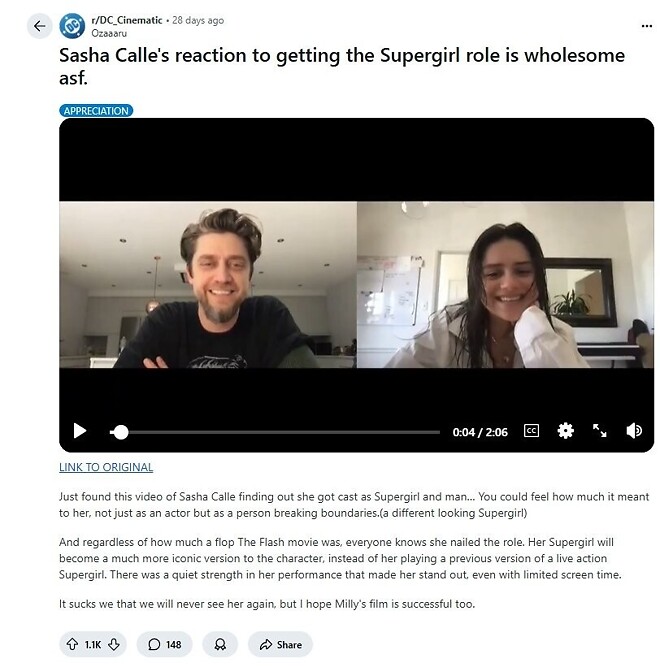660x667 pixels.
Task: View the Ozaaaru user profile
Action: (109, 33)
